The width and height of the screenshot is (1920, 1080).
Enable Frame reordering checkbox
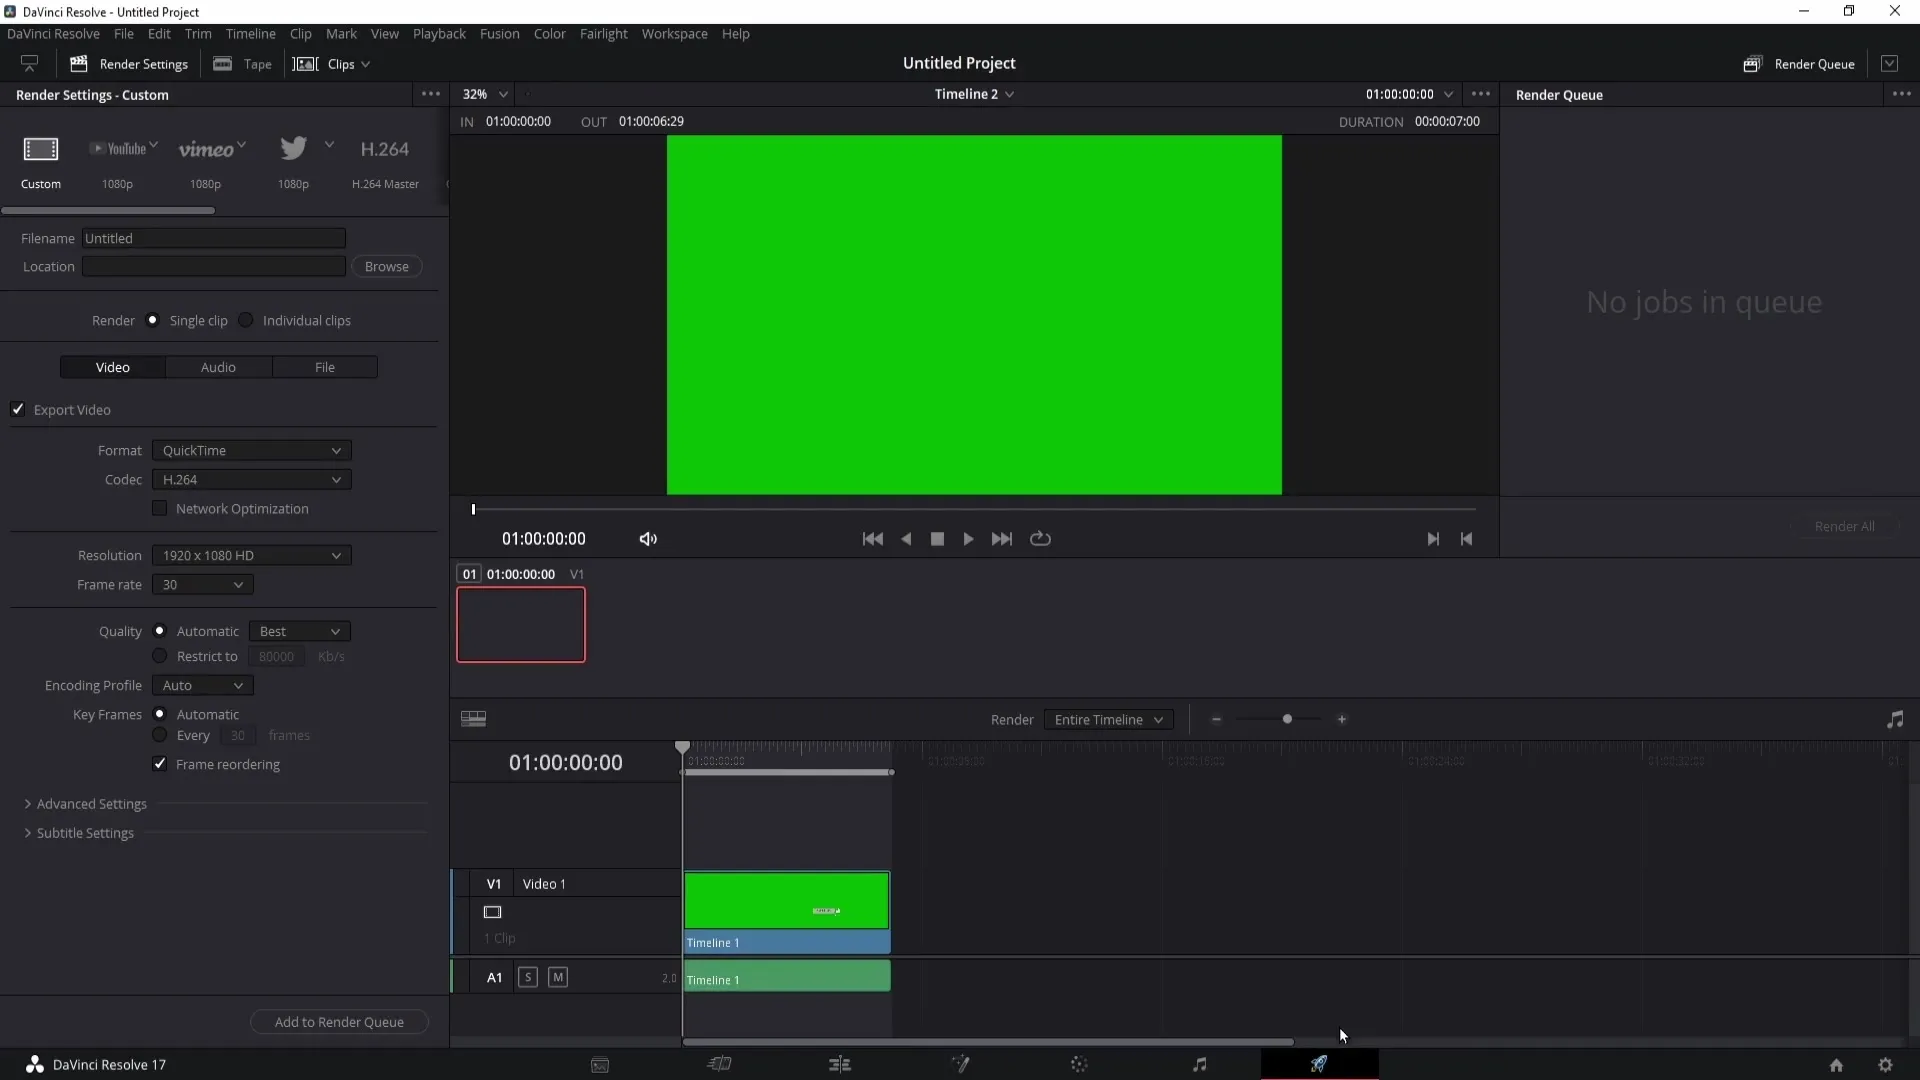pyautogui.click(x=160, y=764)
